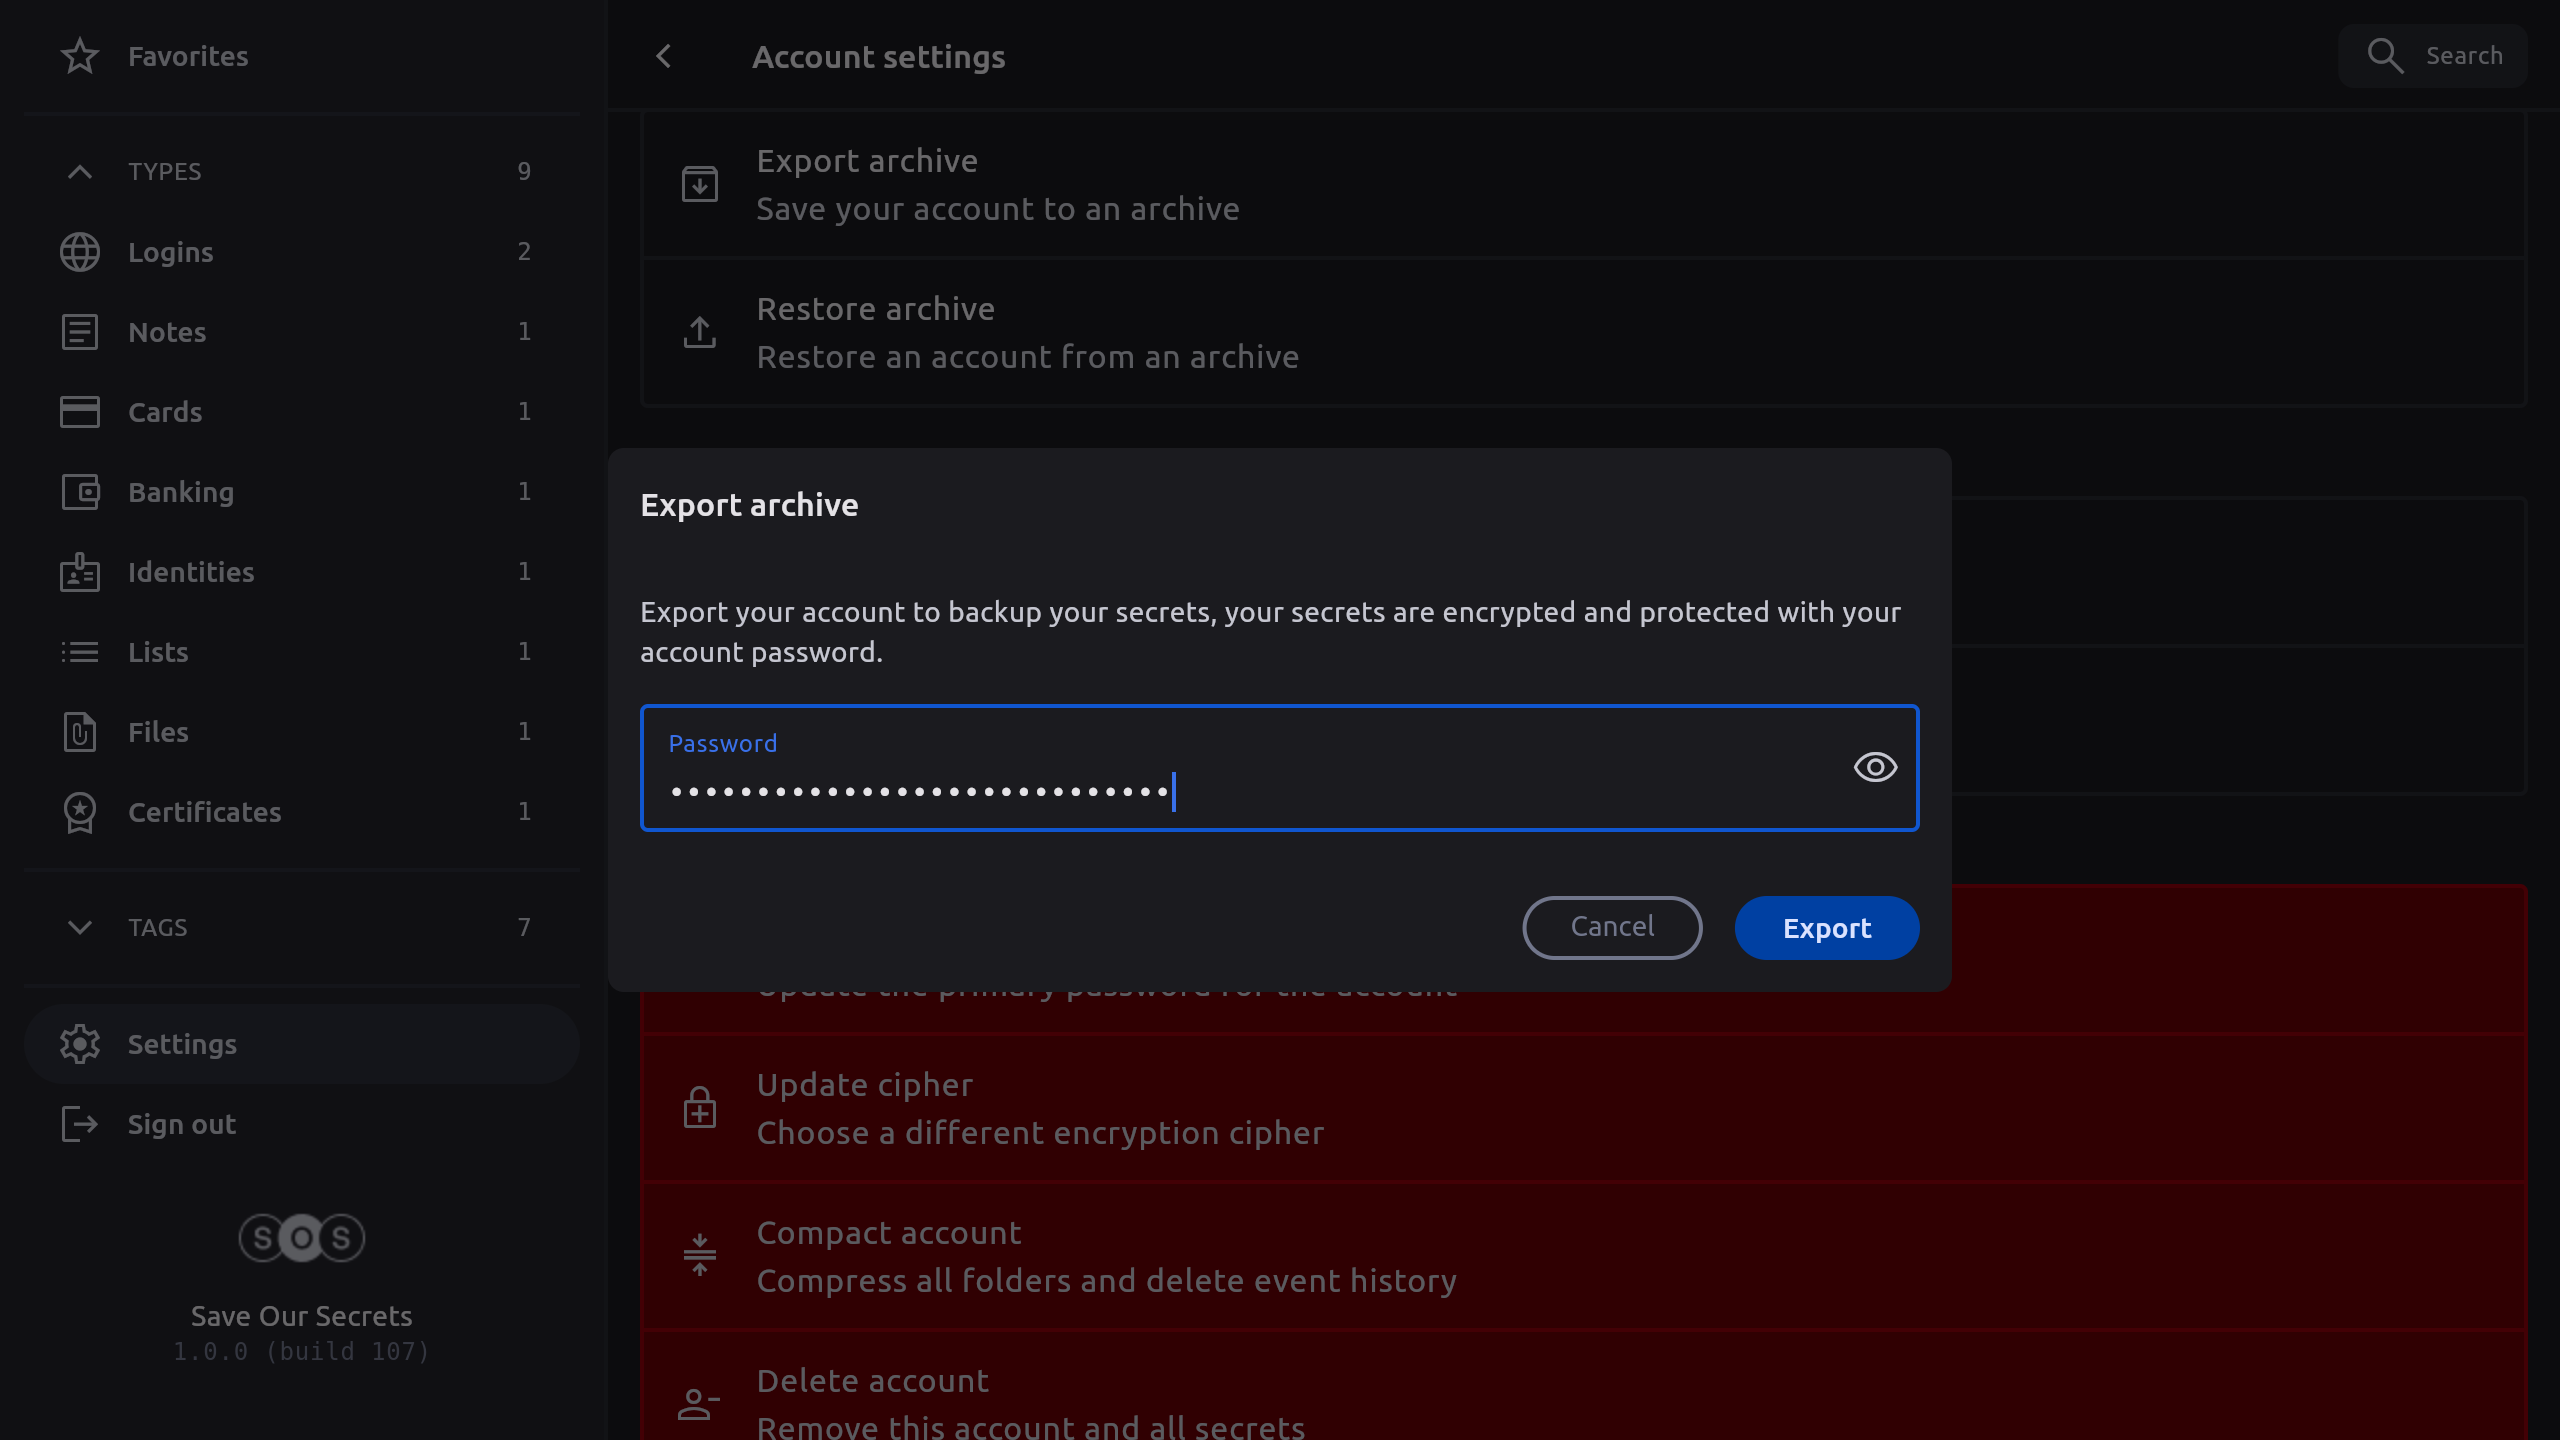Click the Favorites star icon
Screen dimensions: 2560x1440
(80, 56)
